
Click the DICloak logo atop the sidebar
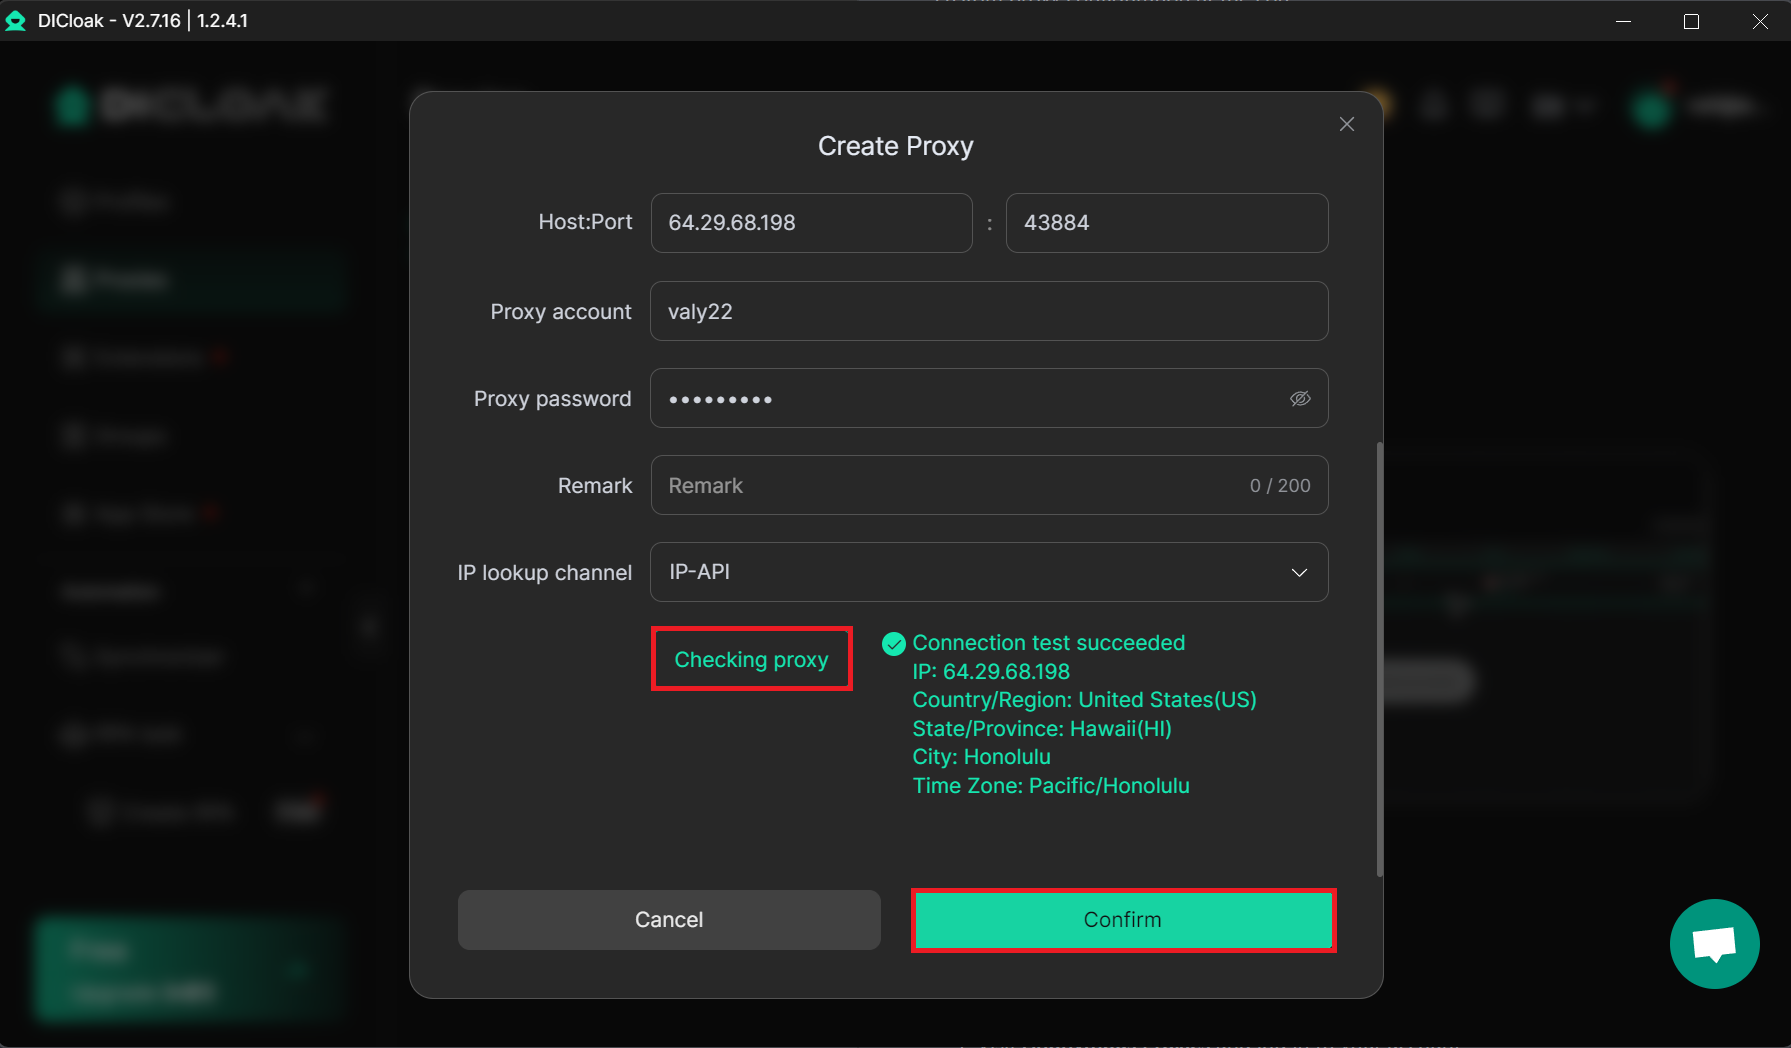coord(190,105)
